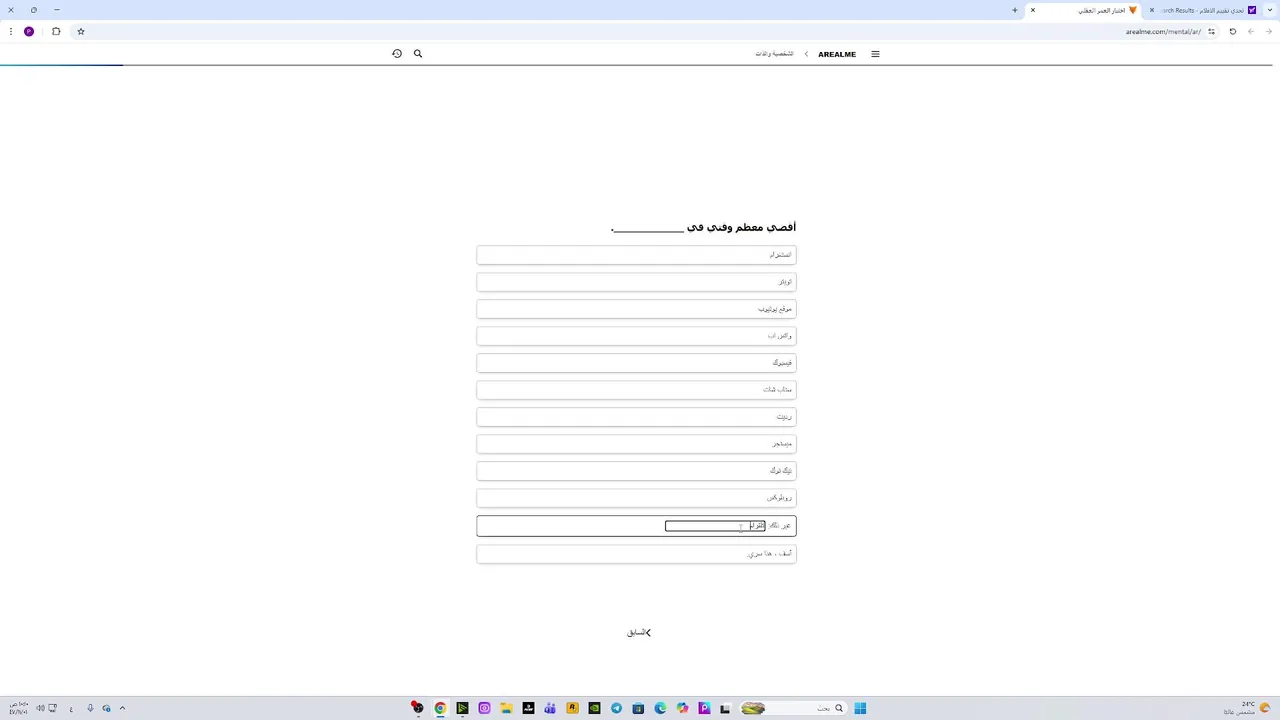Image resolution: width=1280 pixels, height=720 pixels.
Task: Open Microsoft Edge from the taskbar
Action: [x=660, y=708]
